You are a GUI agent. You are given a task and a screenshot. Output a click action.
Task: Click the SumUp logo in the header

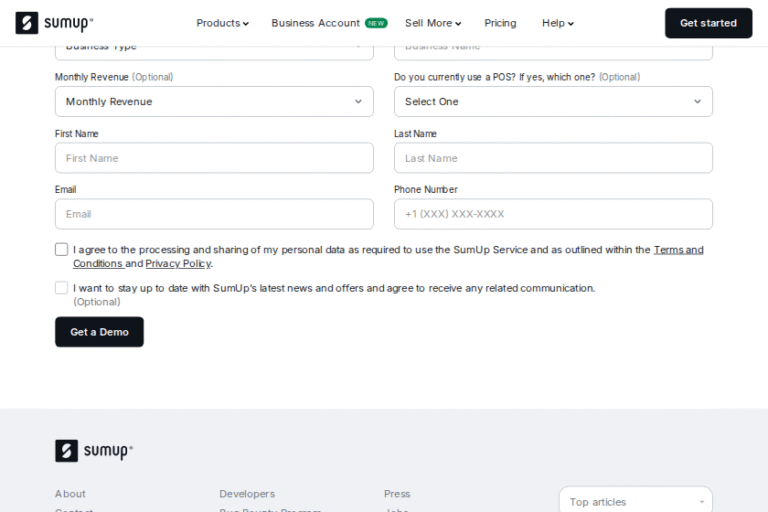(54, 23)
